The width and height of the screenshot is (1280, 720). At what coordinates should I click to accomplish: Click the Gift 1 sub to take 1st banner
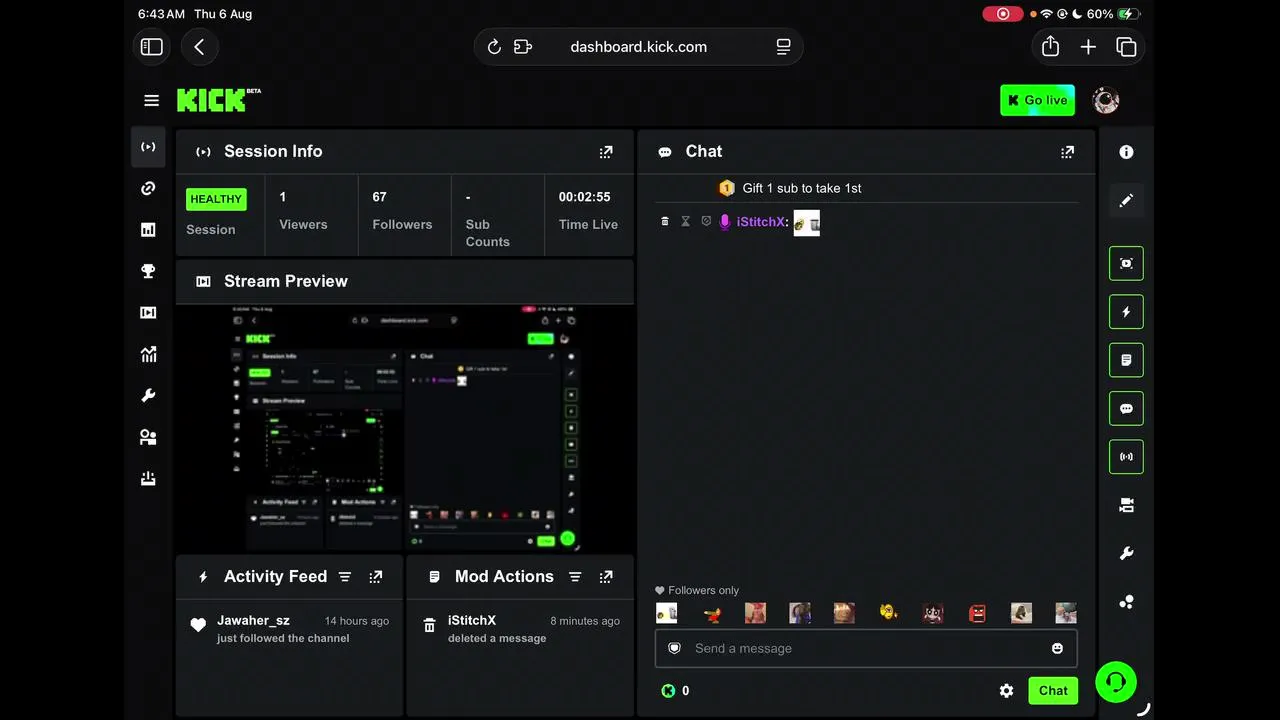(790, 188)
